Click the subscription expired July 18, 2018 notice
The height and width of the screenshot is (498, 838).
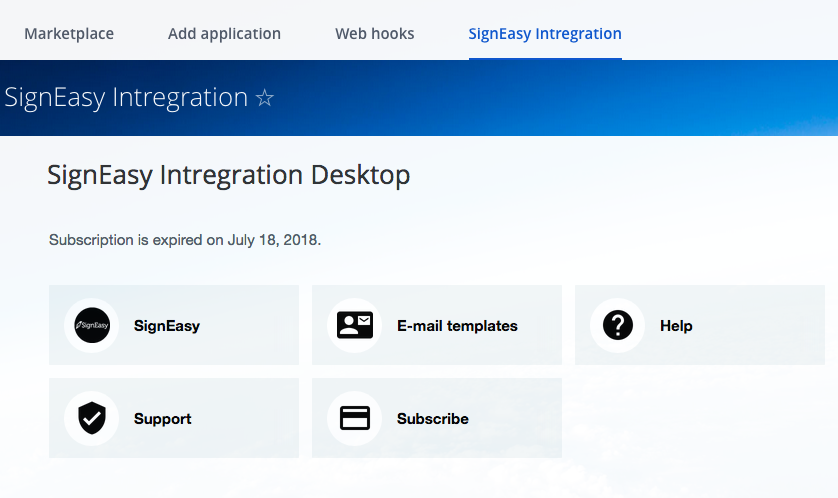[185, 240]
